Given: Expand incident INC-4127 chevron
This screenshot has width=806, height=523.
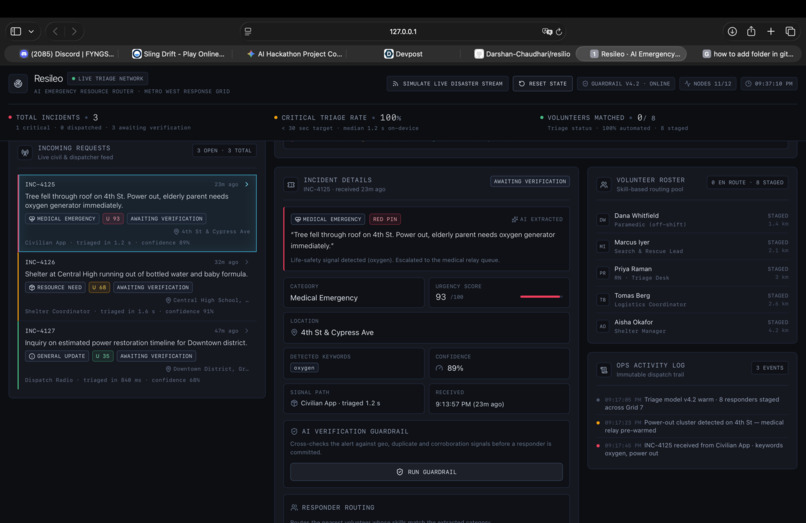Looking at the screenshot, I should (247, 331).
